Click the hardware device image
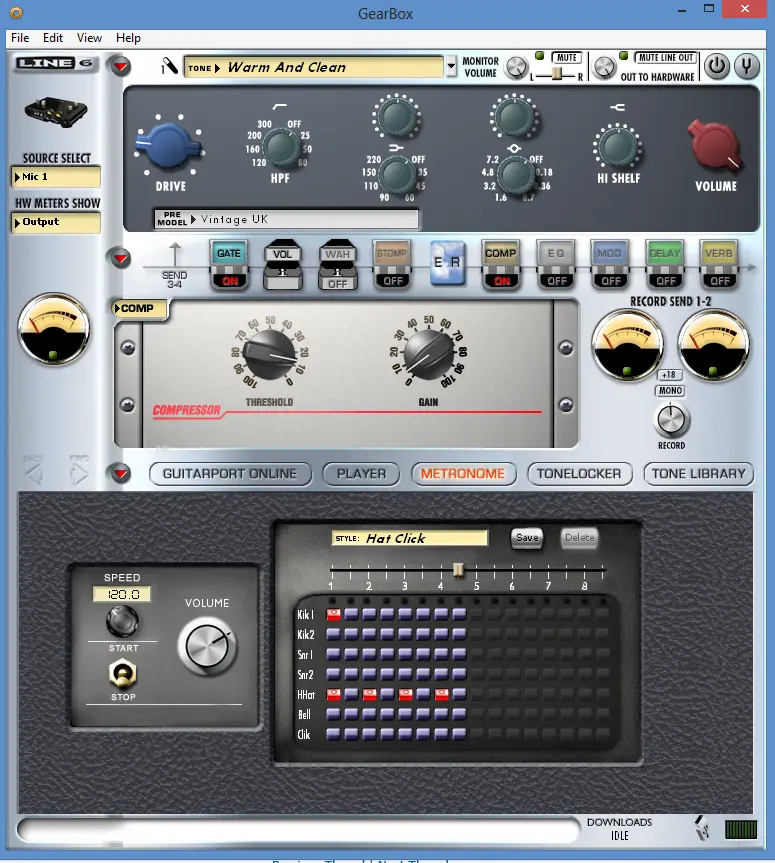 click(56, 112)
